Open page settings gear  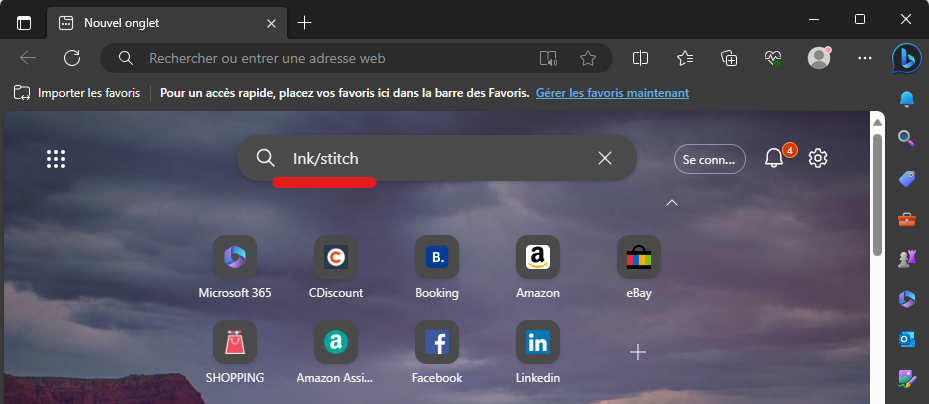pyautogui.click(x=818, y=158)
